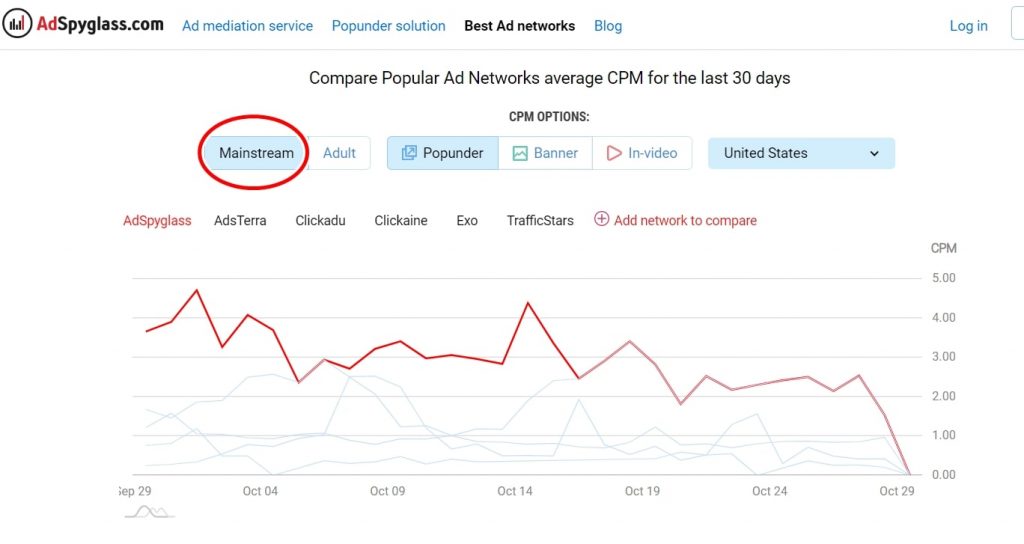The image size is (1024, 544).
Task: Open the Blog link
Action: tap(608, 25)
